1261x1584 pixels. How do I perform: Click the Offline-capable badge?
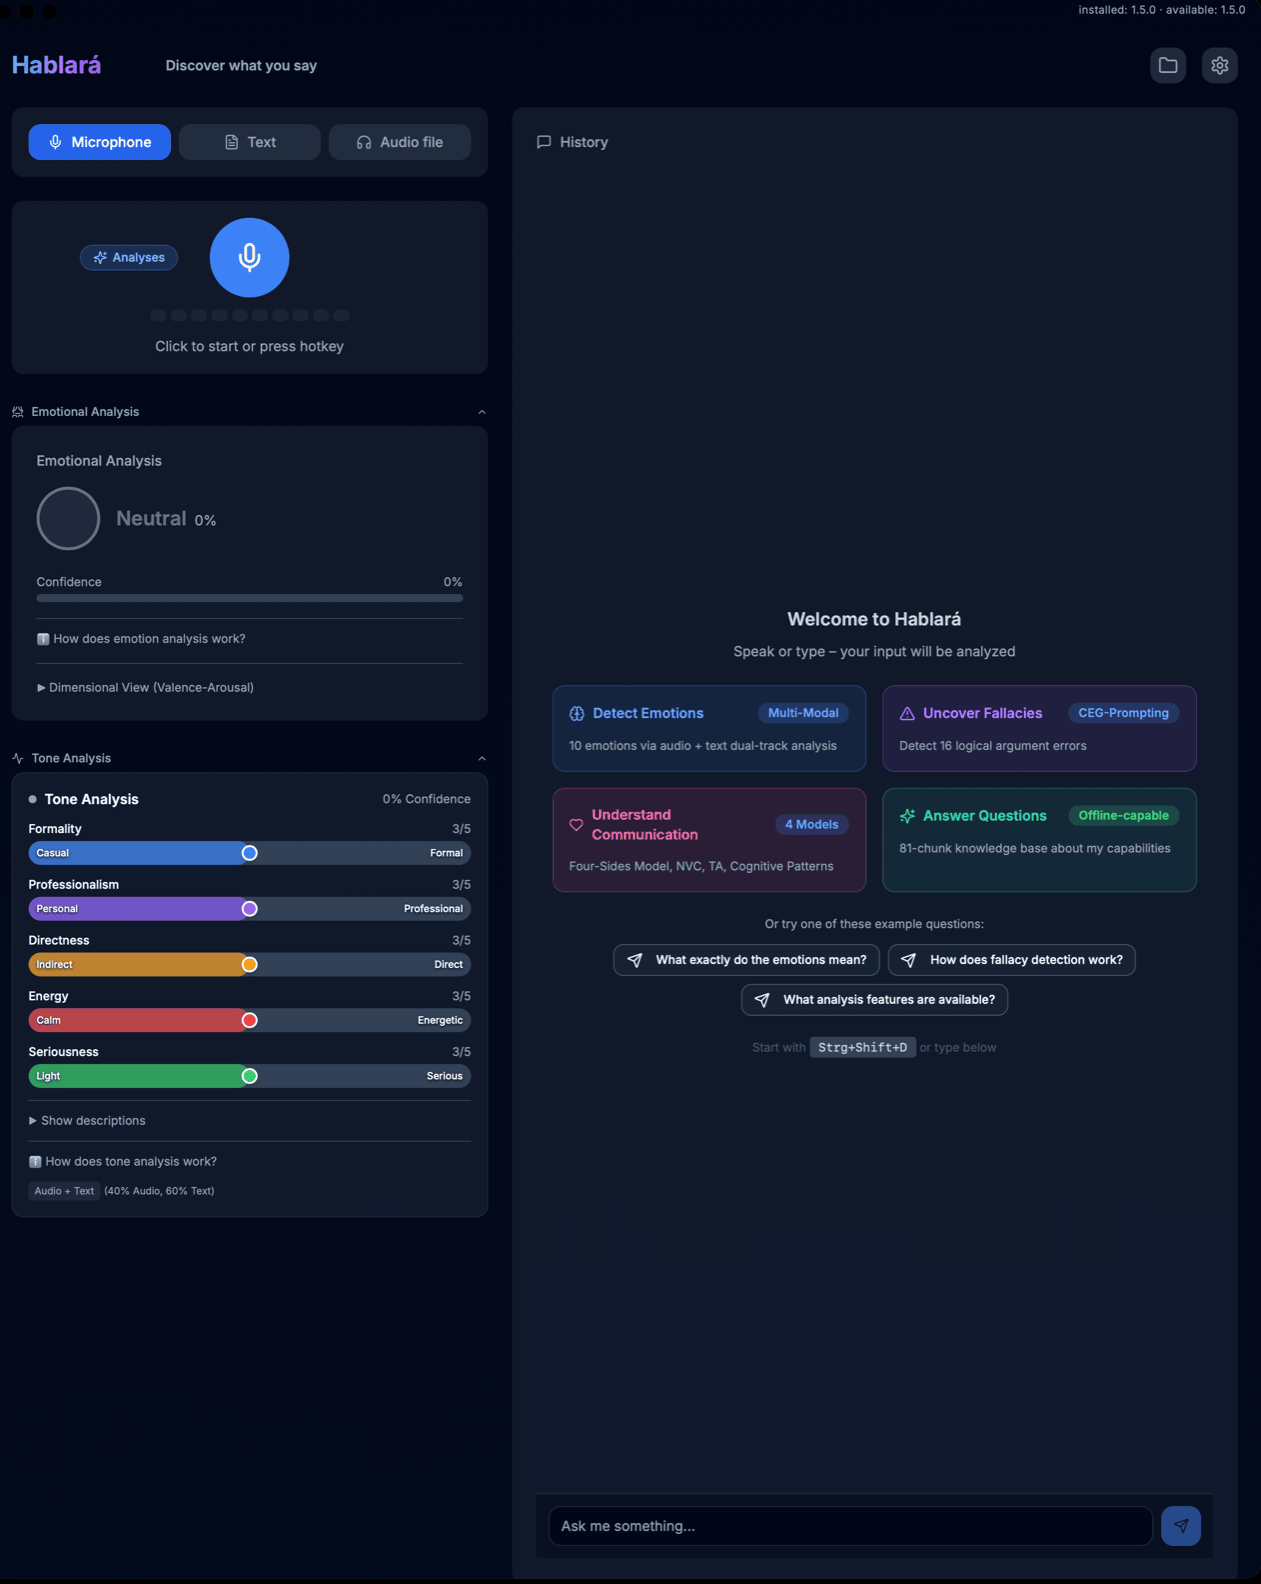click(x=1123, y=816)
